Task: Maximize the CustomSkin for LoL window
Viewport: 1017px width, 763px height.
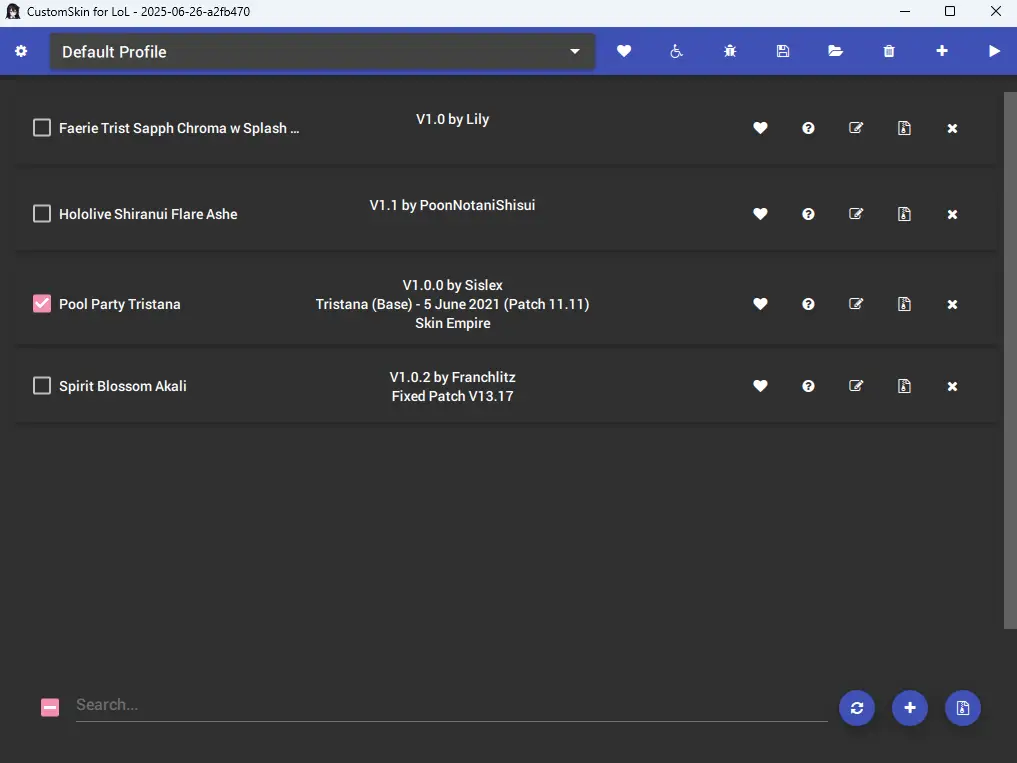Action: [x=950, y=11]
